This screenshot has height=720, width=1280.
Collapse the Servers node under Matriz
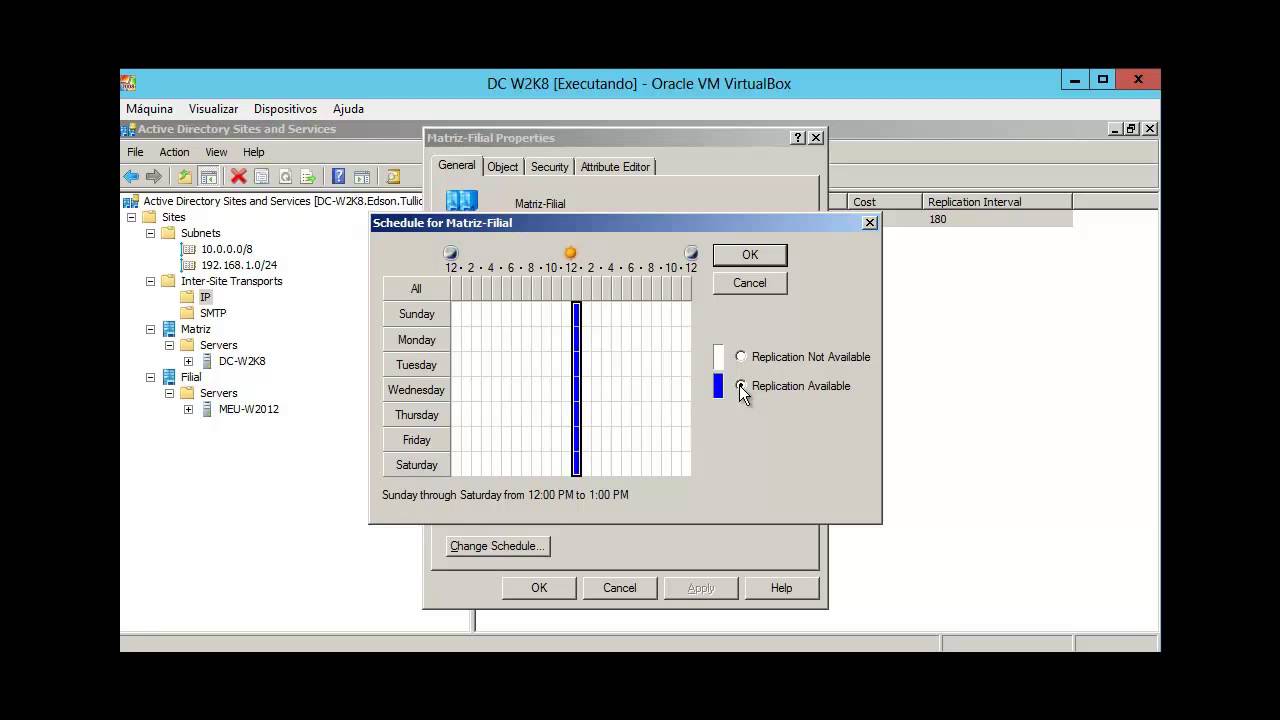point(169,345)
